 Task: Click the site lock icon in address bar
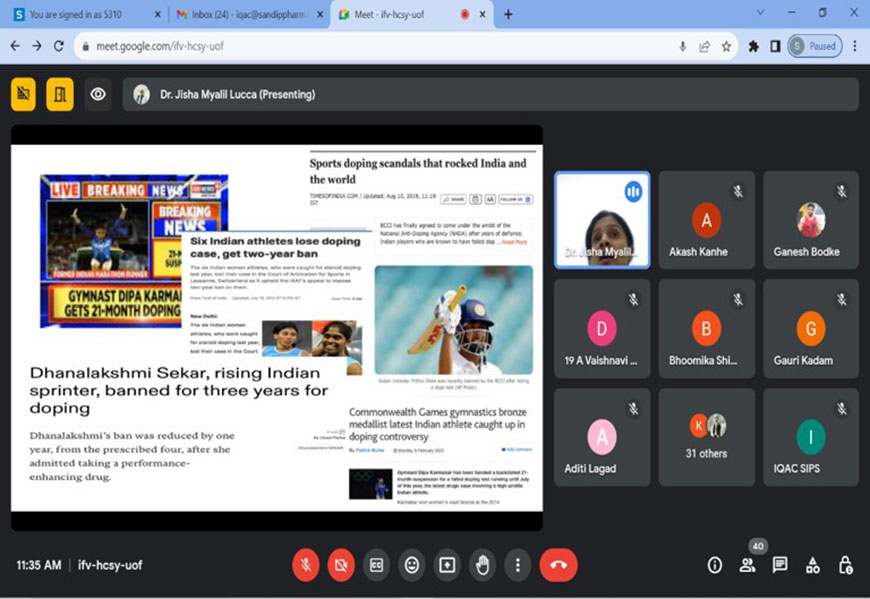point(85,47)
